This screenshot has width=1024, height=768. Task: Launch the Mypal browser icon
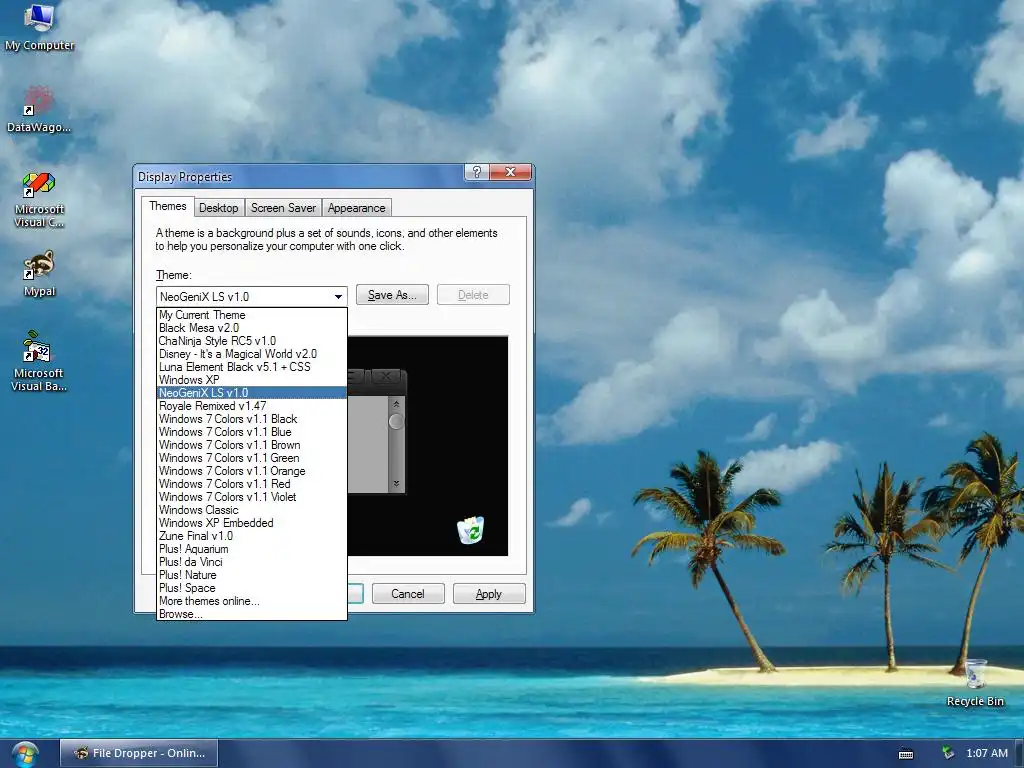39,274
